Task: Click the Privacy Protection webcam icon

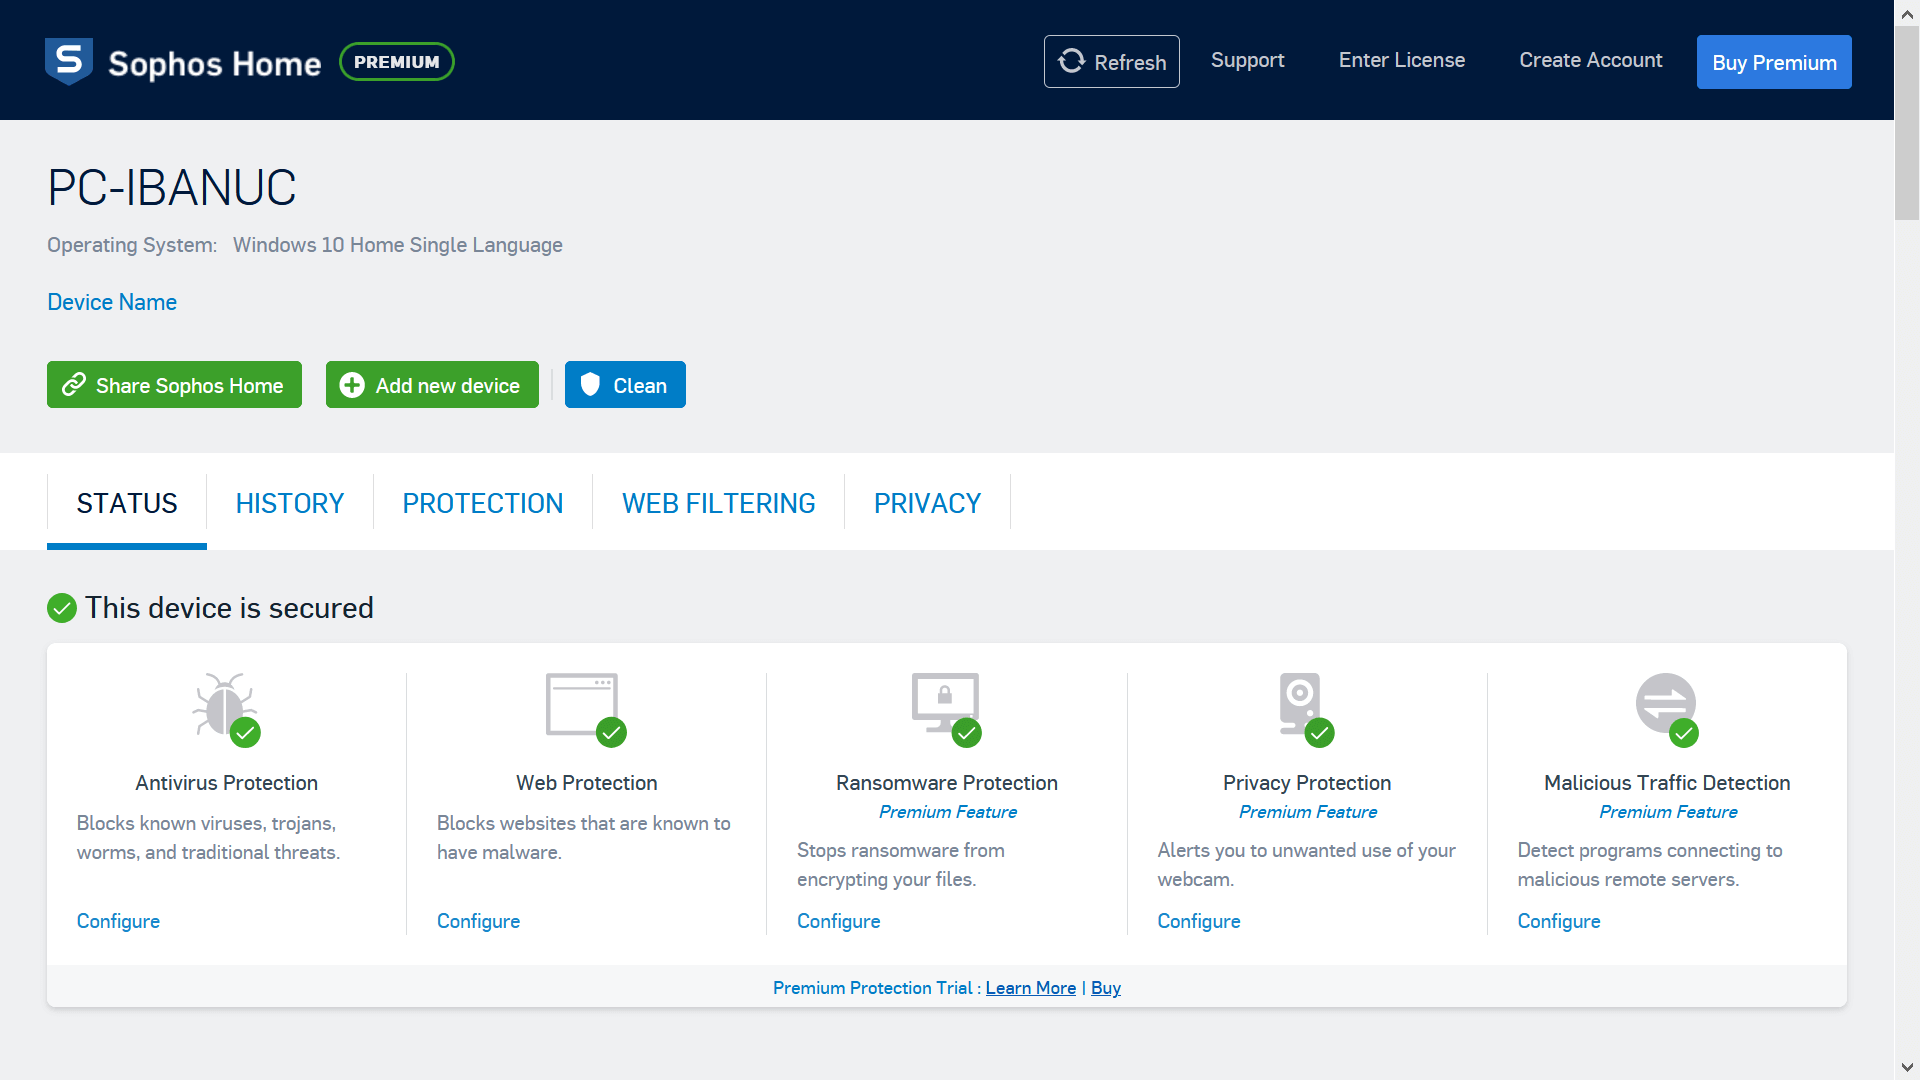Action: tap(1306, 709)
